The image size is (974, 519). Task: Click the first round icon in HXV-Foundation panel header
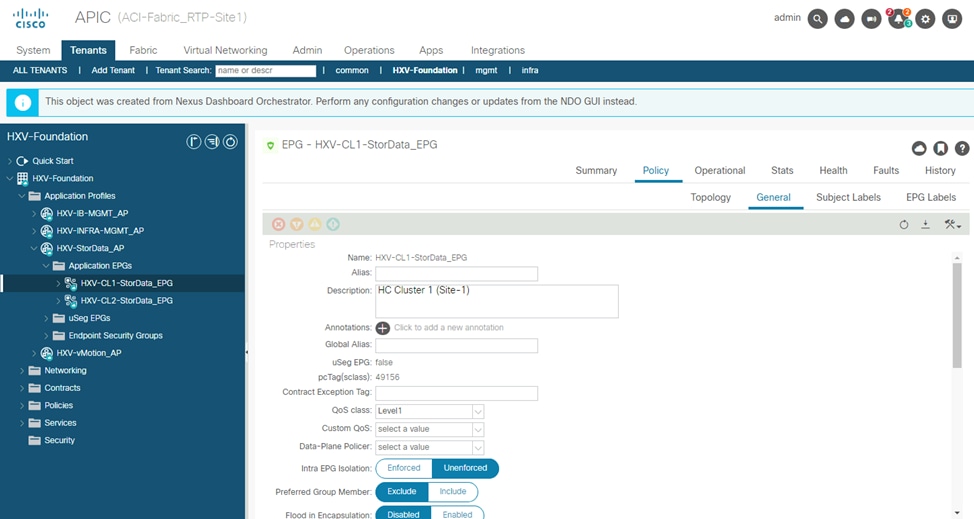[194, 142]
